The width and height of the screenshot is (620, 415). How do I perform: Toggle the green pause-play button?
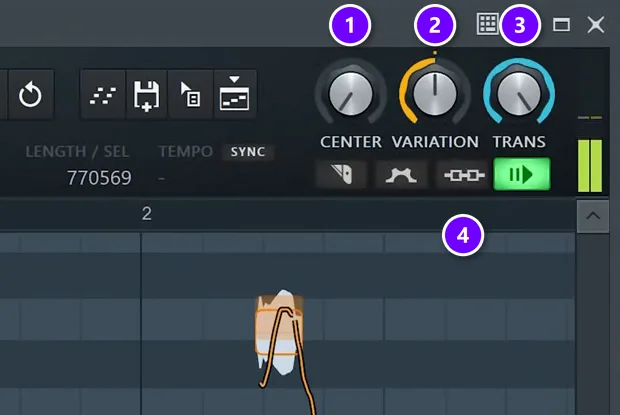coord(522,174)
